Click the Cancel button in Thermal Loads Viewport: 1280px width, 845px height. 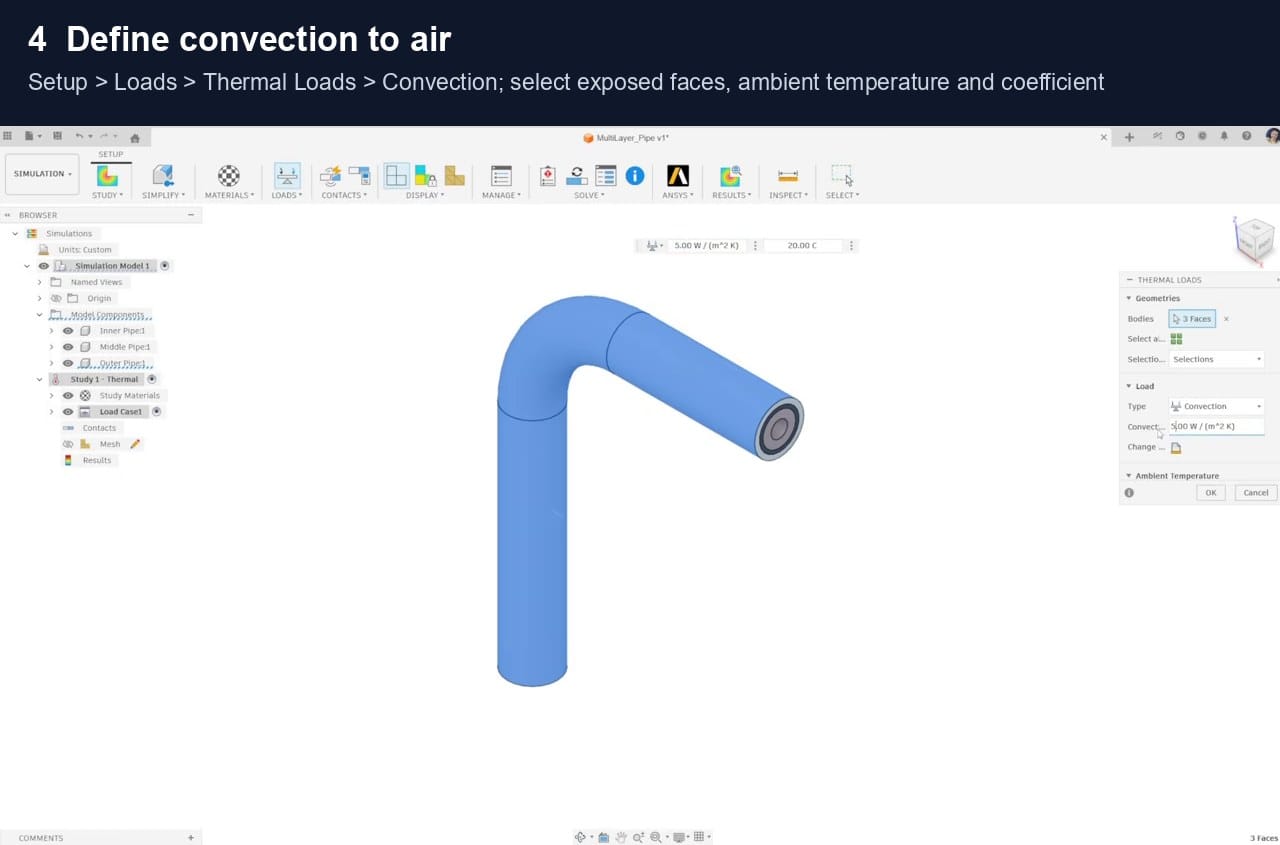1256,493
